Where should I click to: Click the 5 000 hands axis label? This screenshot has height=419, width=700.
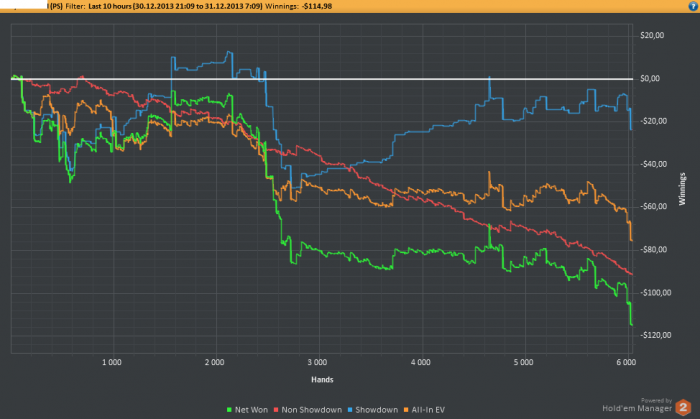(523, 362)
